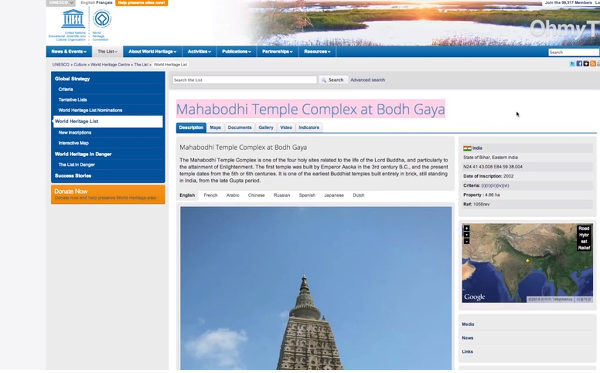Expand the Partnerships menu

(x=277, y=51)
